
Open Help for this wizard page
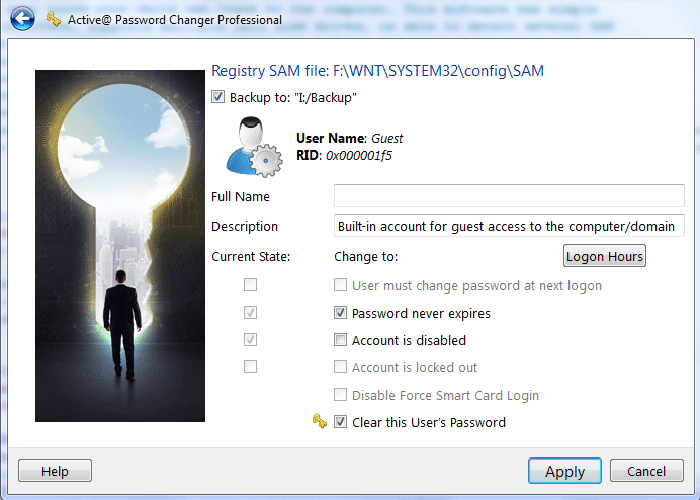pyautogui.click(x=55, y=471)
